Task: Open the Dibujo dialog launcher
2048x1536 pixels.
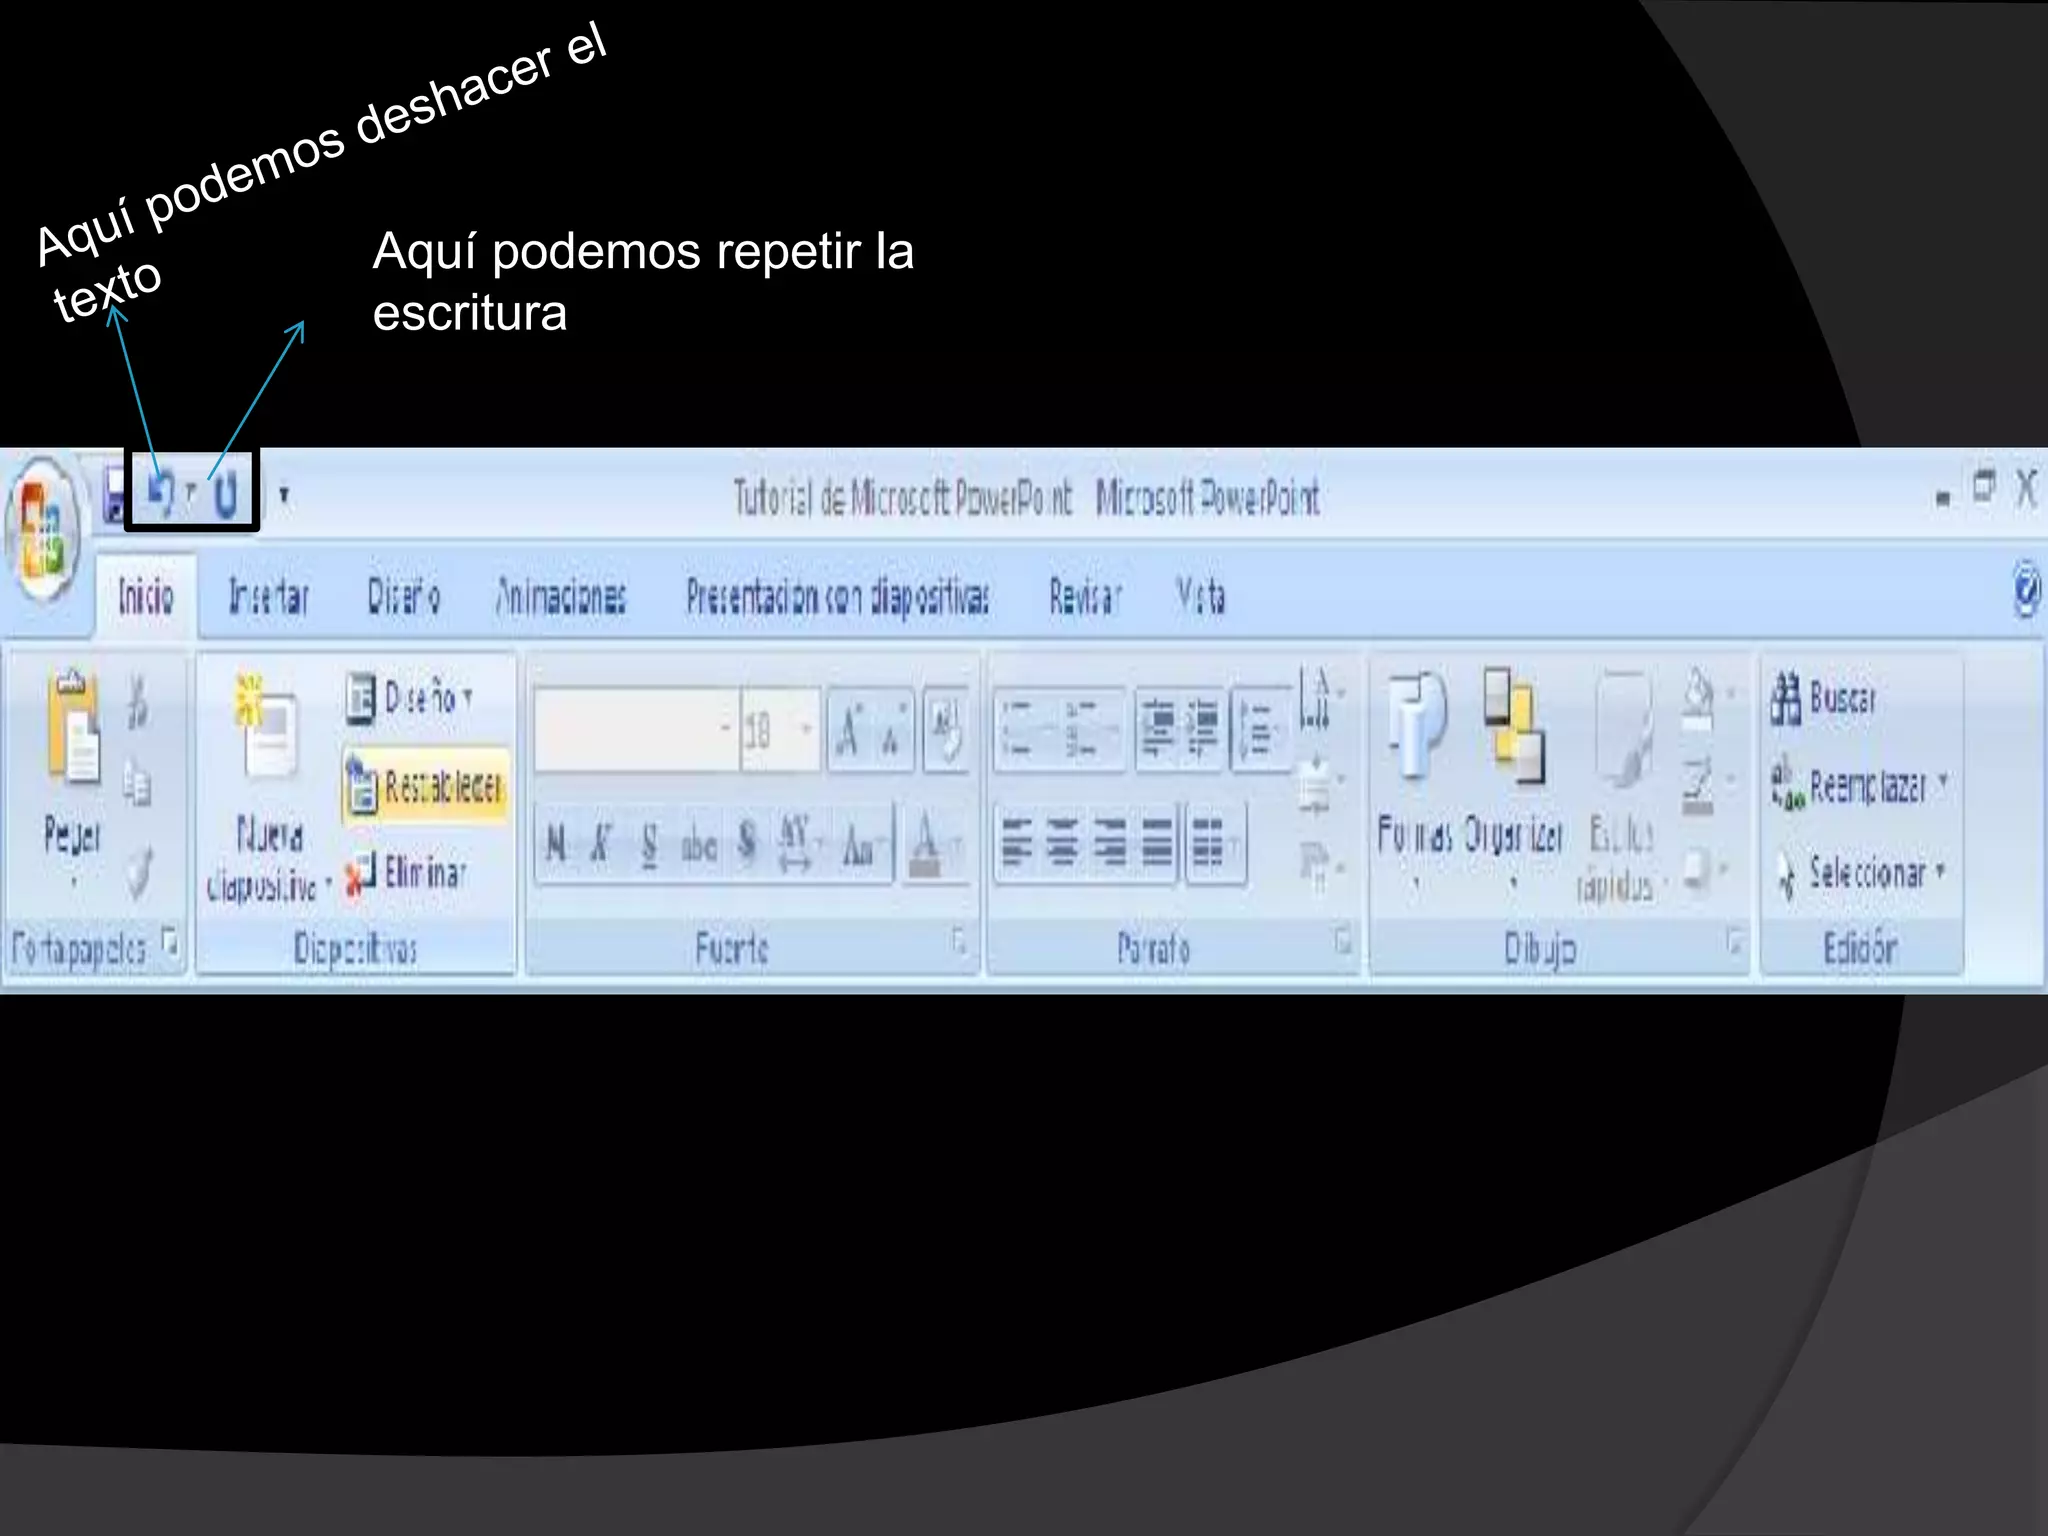Action: click(1734, 942)
